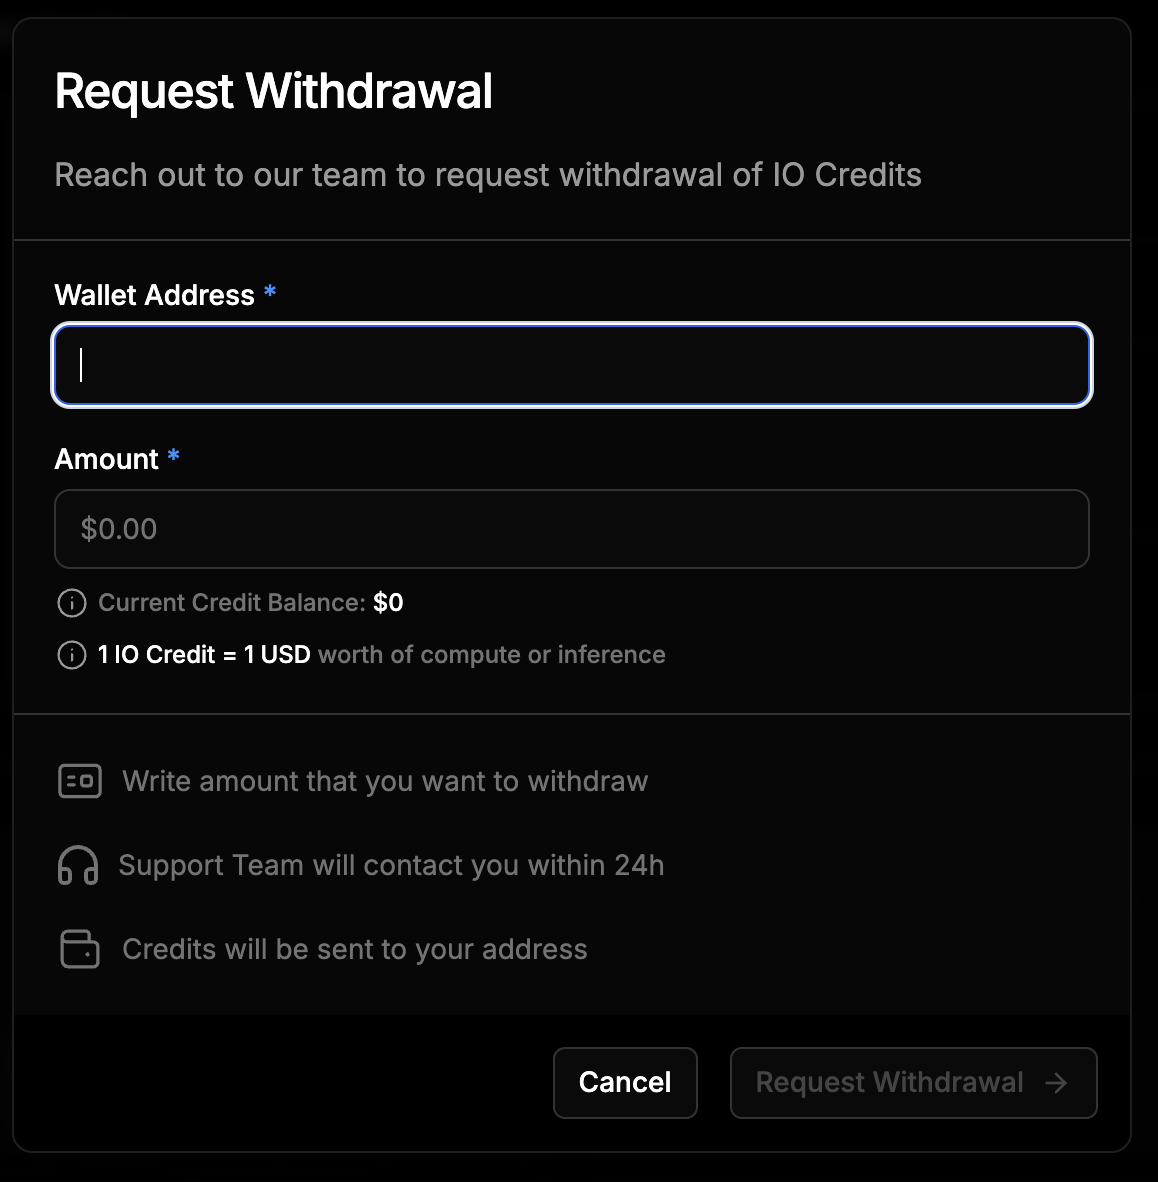Click the wallet icon next to credits note

[x=81, y=949]
